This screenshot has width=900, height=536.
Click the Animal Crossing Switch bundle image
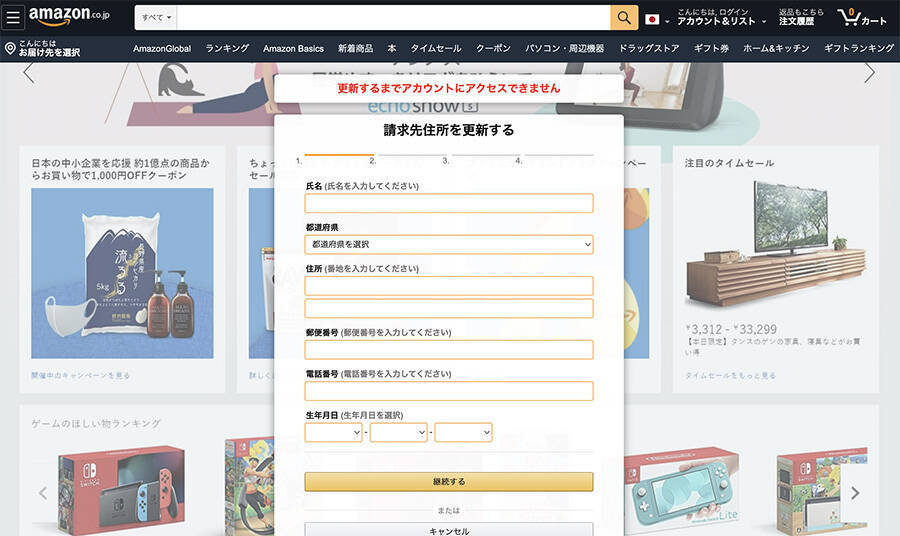tap(822, 491)
